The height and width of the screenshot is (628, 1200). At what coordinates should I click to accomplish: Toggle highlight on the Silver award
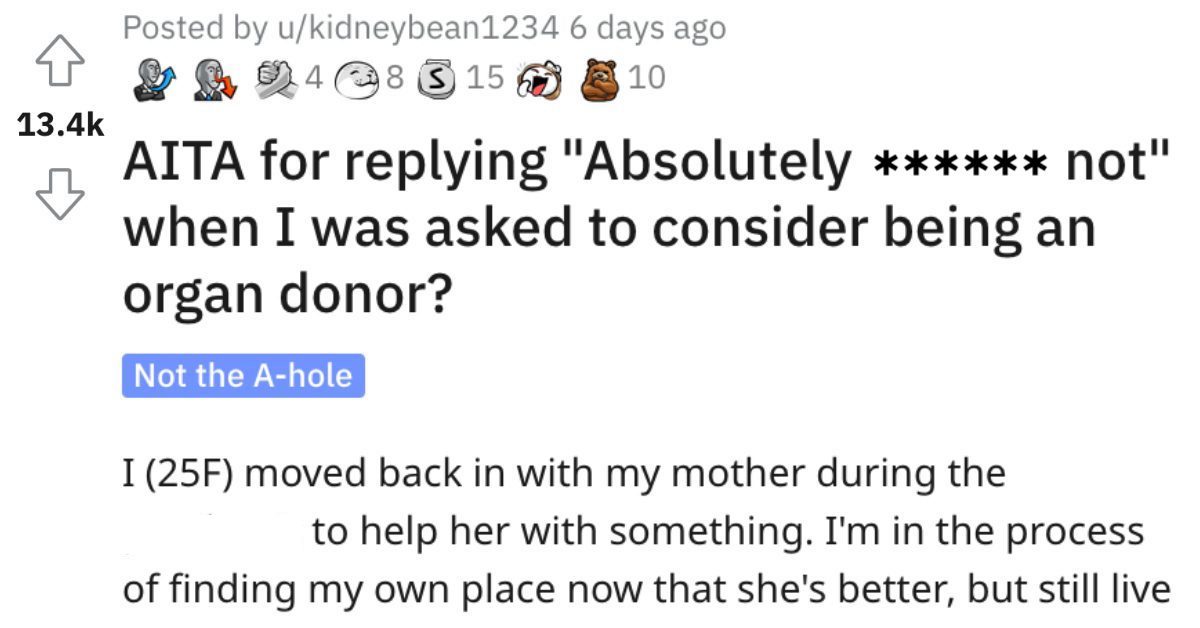coord(437,77)
